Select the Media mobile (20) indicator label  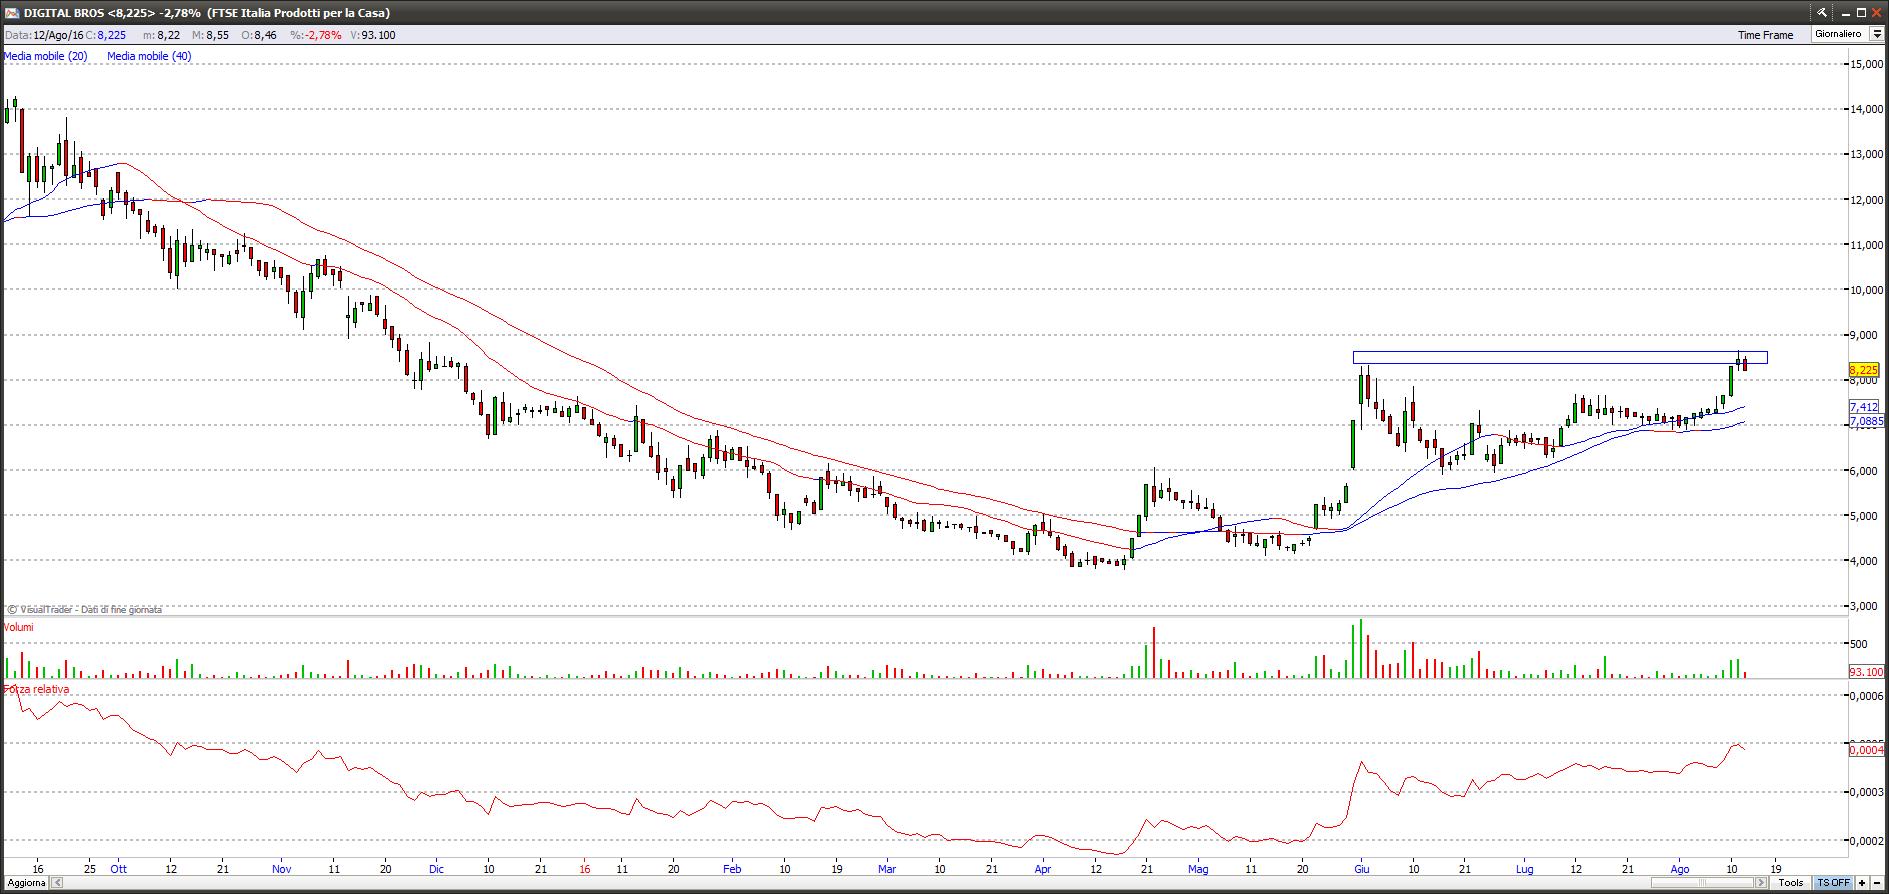(46, 56)
